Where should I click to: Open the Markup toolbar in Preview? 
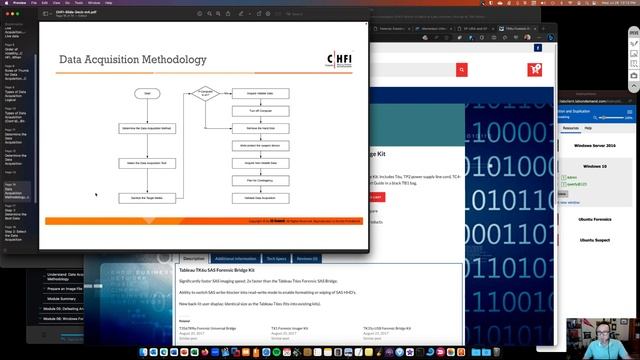(268, 13)
